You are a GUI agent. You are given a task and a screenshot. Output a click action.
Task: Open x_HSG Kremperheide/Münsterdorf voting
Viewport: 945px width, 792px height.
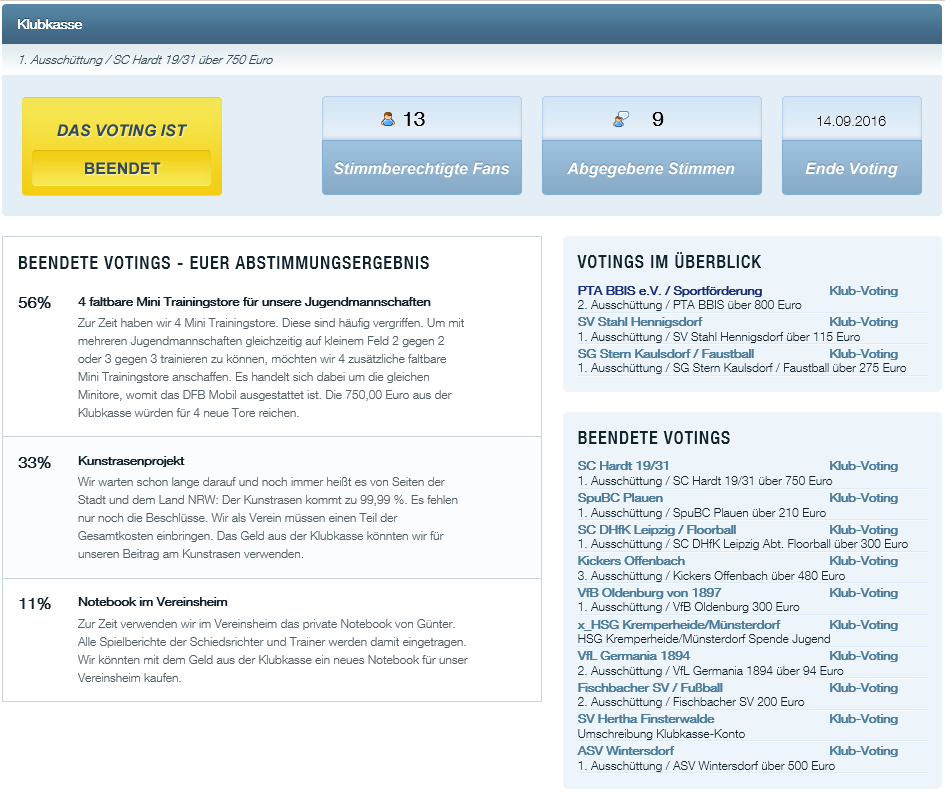click(679, 624)
